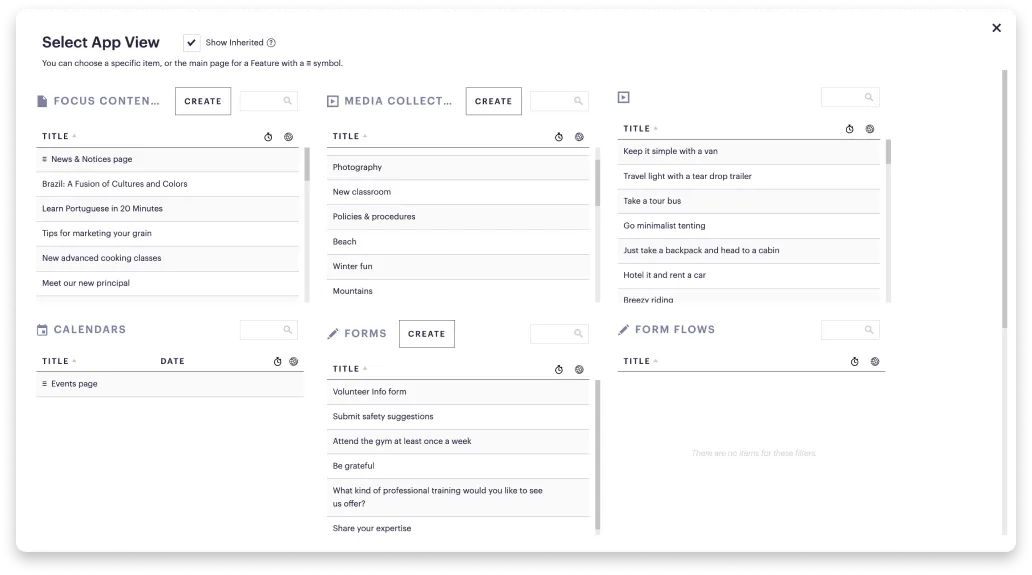The image size is (1032, 575).
Task: Click the Focus Content list scrollbar
Action: coord(307,164)
